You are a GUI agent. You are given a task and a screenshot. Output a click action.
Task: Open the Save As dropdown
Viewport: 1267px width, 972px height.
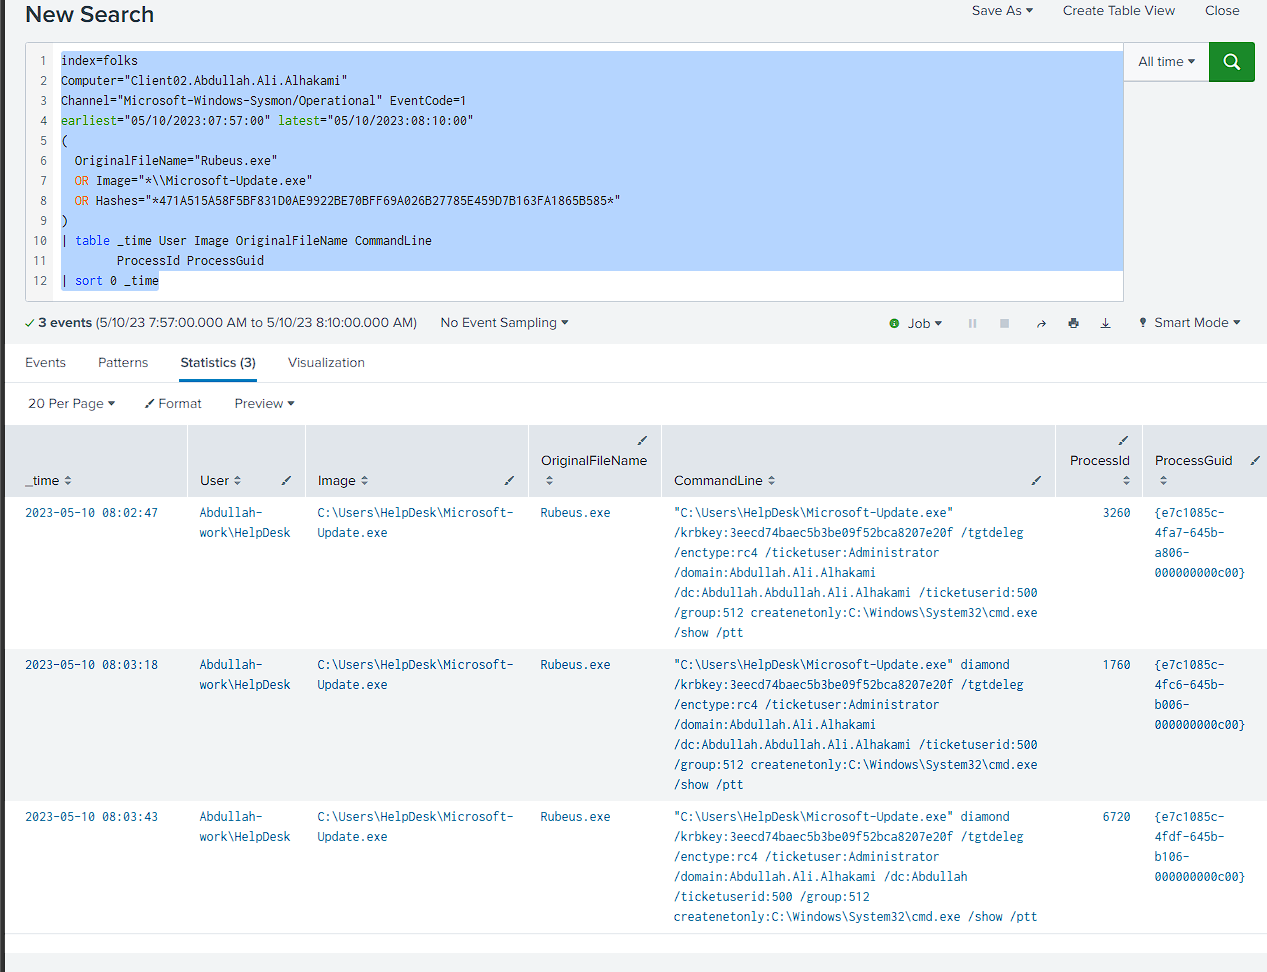click(x=1002, y=11)
